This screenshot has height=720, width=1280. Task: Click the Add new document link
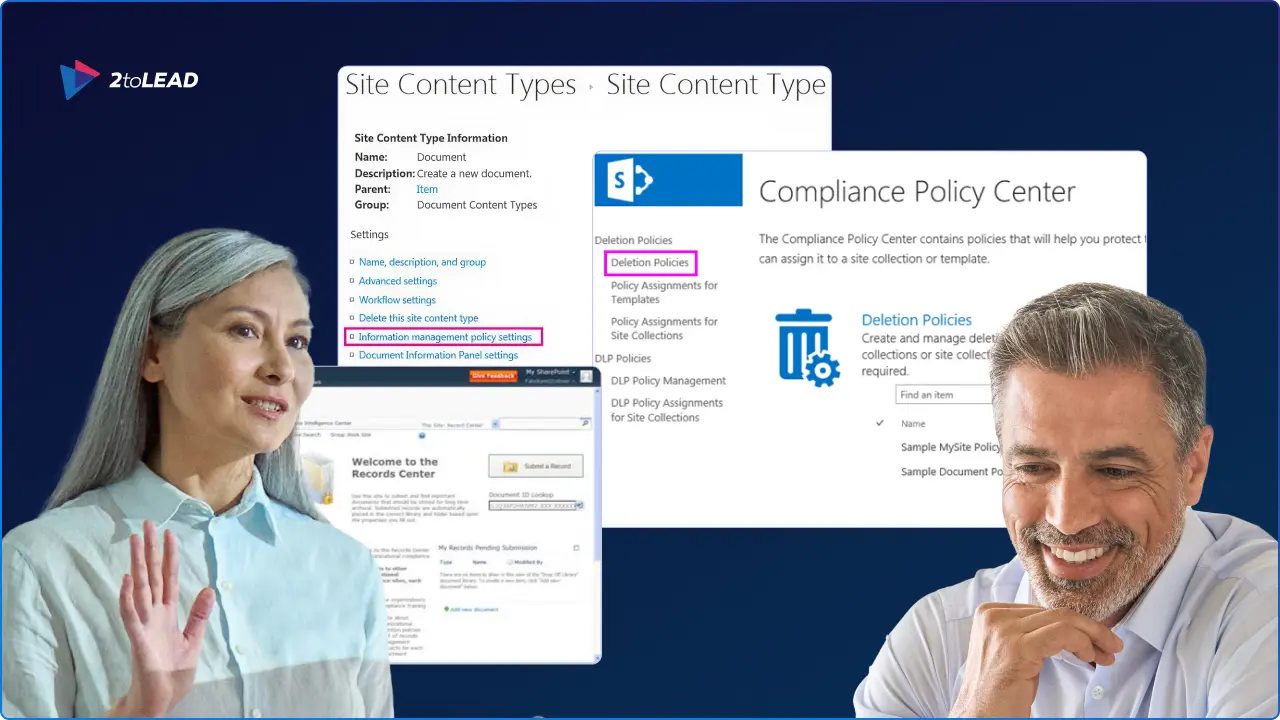pyautogui.click(x=474, y=609)
